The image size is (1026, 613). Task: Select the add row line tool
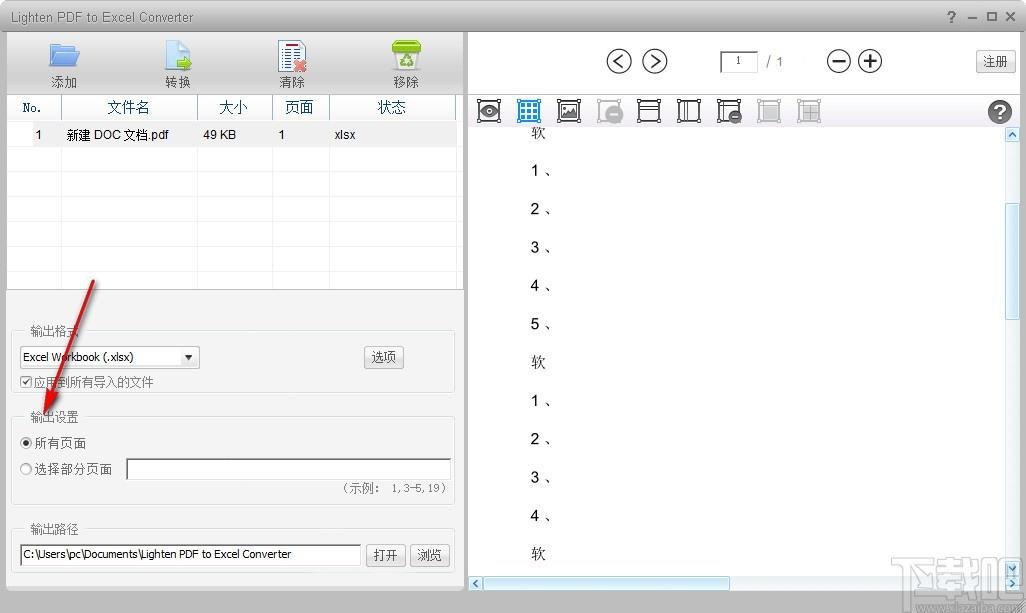pos(648,111)
